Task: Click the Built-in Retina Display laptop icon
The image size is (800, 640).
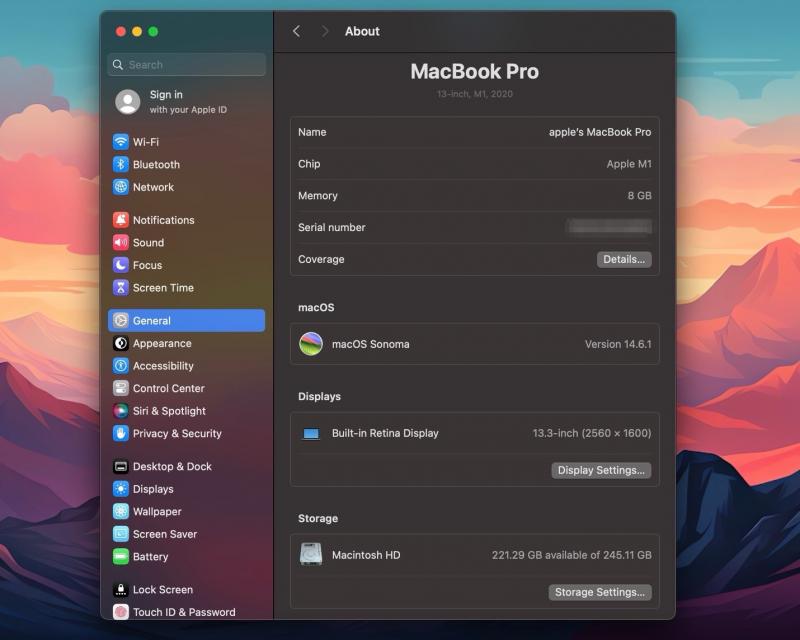Action: [x=311, y=433]
